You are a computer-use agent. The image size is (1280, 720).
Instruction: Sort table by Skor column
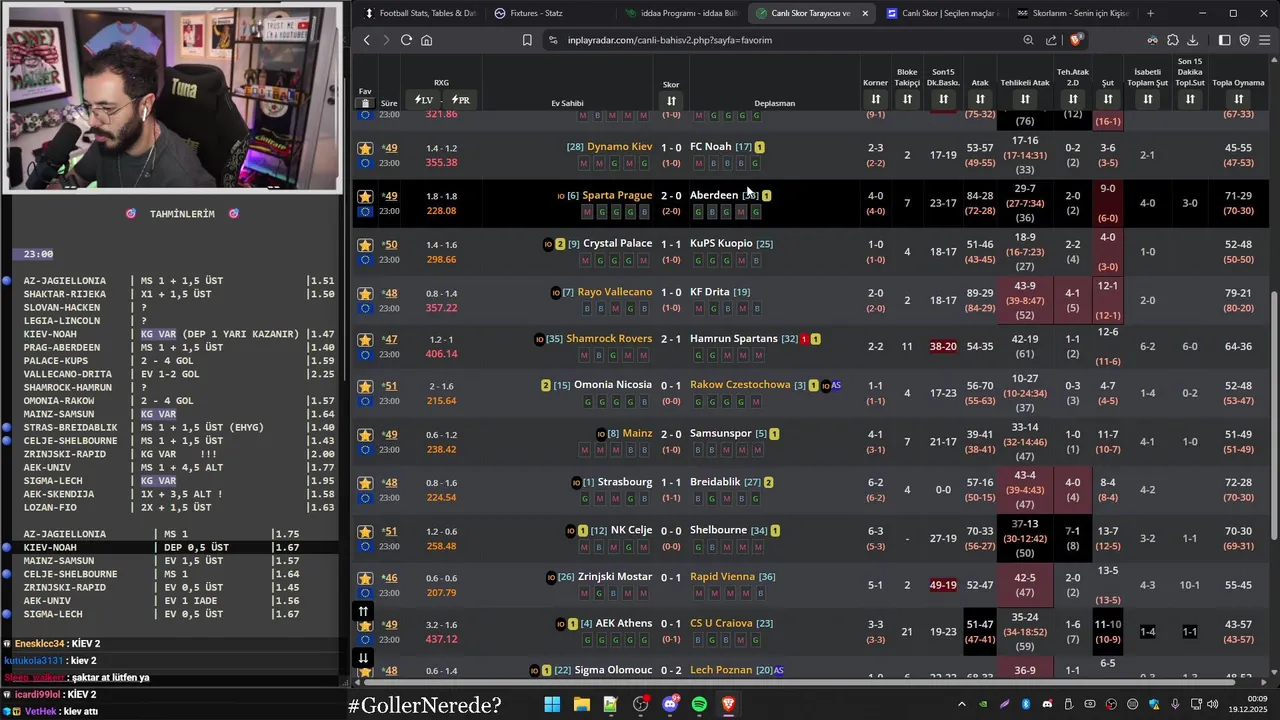point(671,100)
